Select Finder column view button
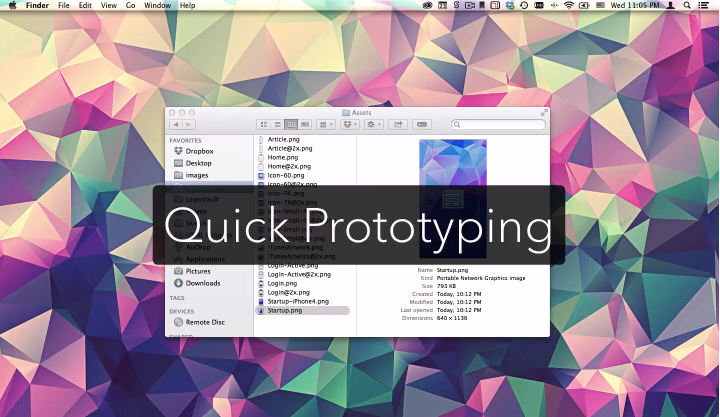Image resolution: width=720 pixels, height=417 pixels. click(x=291, y=124)
